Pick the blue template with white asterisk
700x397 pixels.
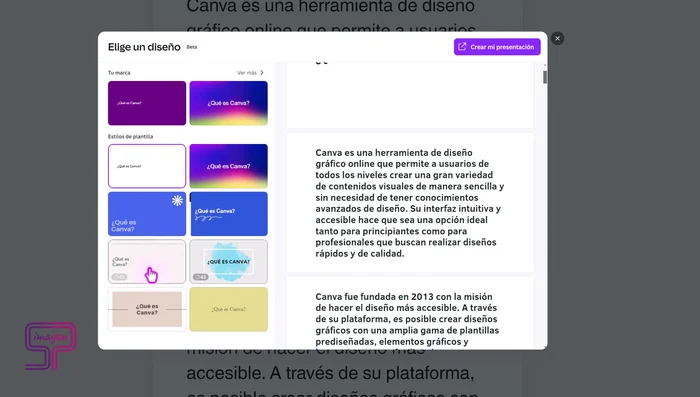pos(147,214)
